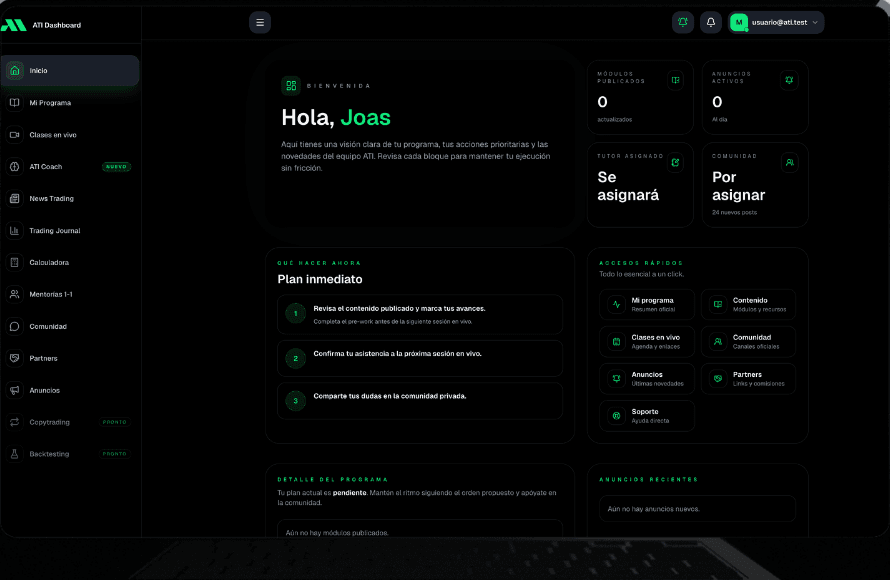890x580 pixels.
Task: Select plan step 2 Confirma tu asistencia
Action: point(420,358)
